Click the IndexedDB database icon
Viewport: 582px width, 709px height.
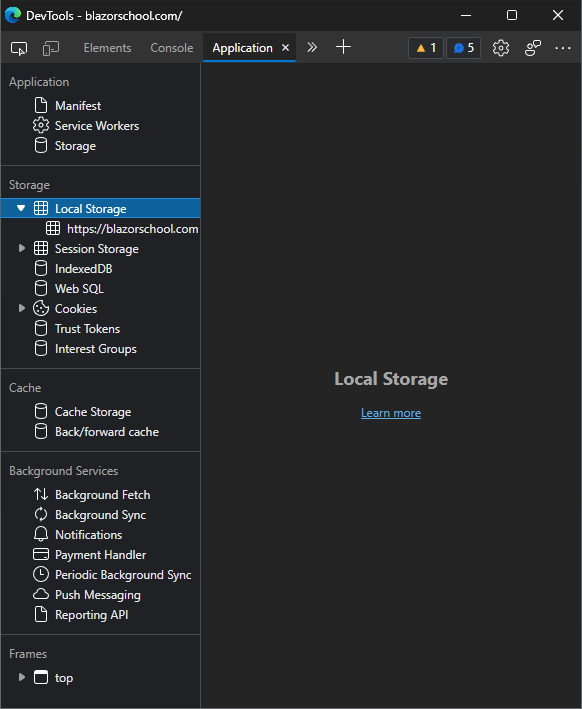pos(41,268)
